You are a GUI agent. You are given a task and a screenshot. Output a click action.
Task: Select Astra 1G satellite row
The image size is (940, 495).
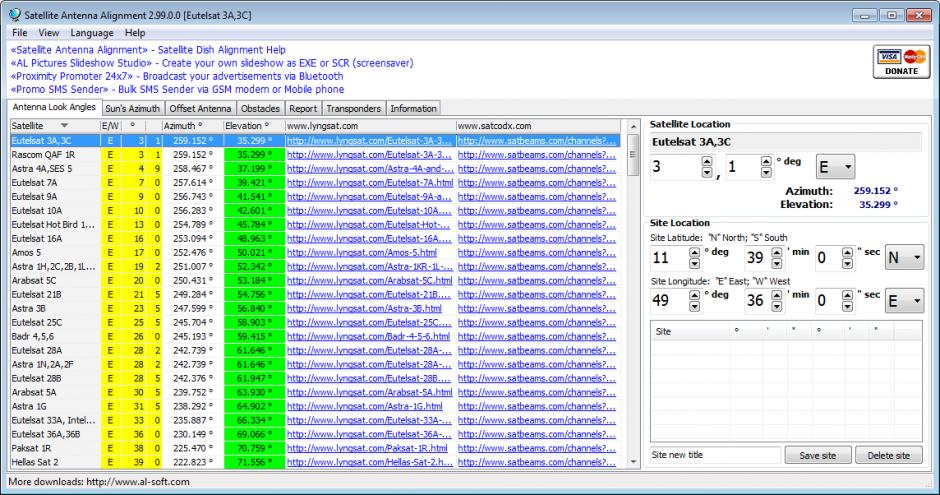315,406
